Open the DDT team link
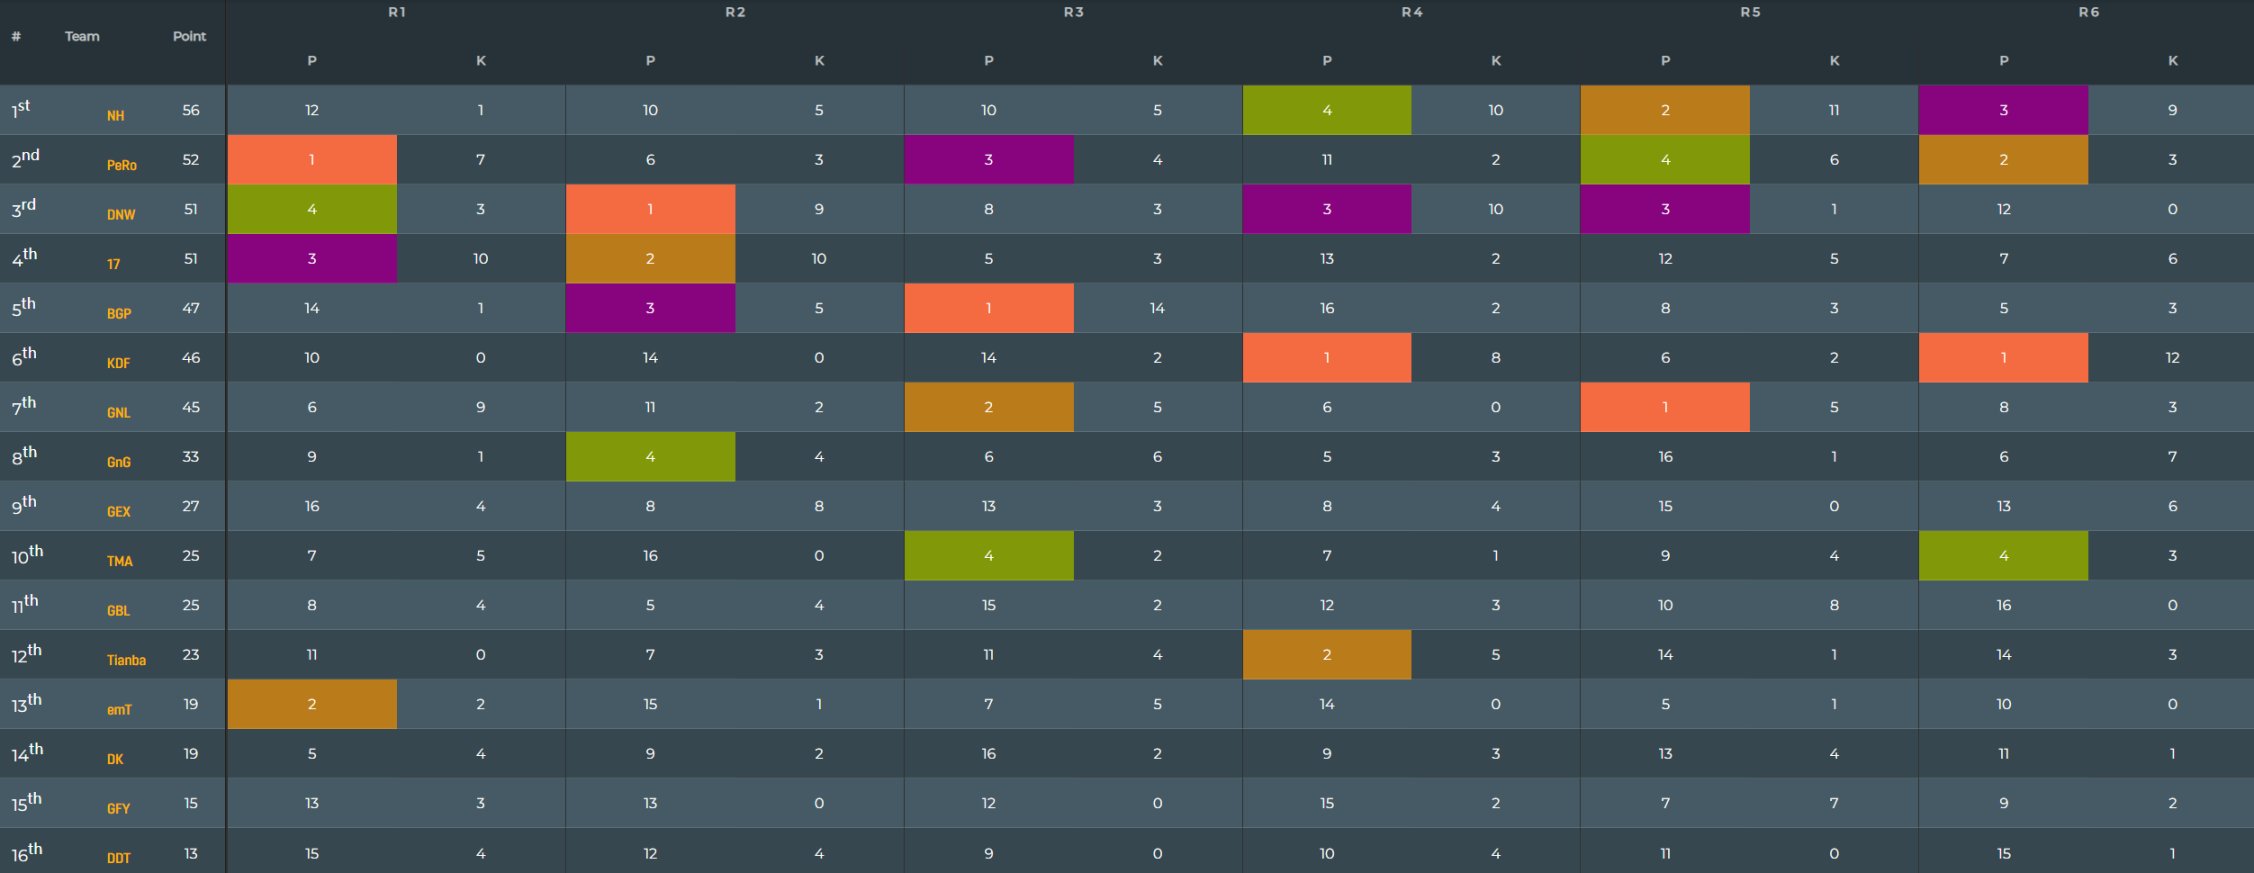 click(118, 858)
